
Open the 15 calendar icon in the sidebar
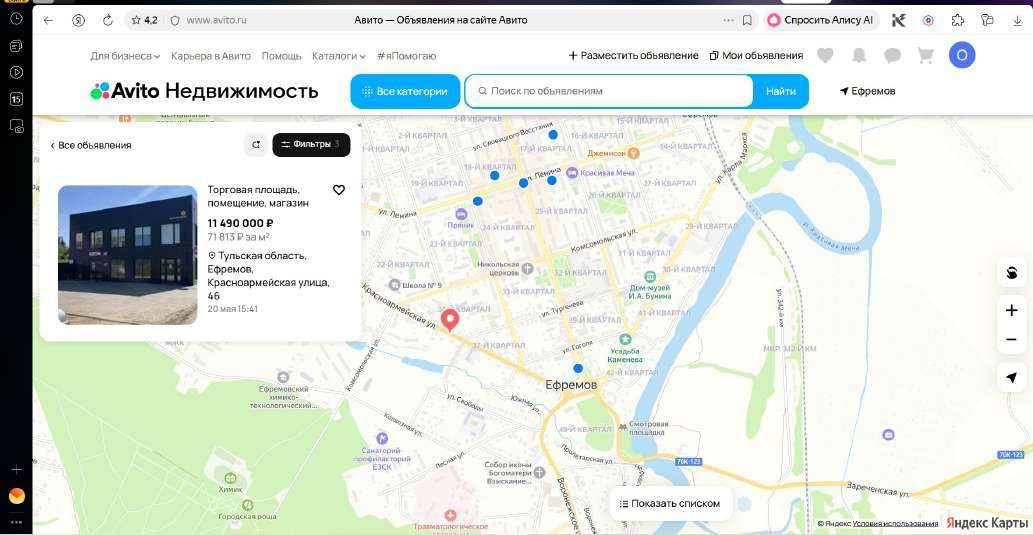[x=16, y=99]
